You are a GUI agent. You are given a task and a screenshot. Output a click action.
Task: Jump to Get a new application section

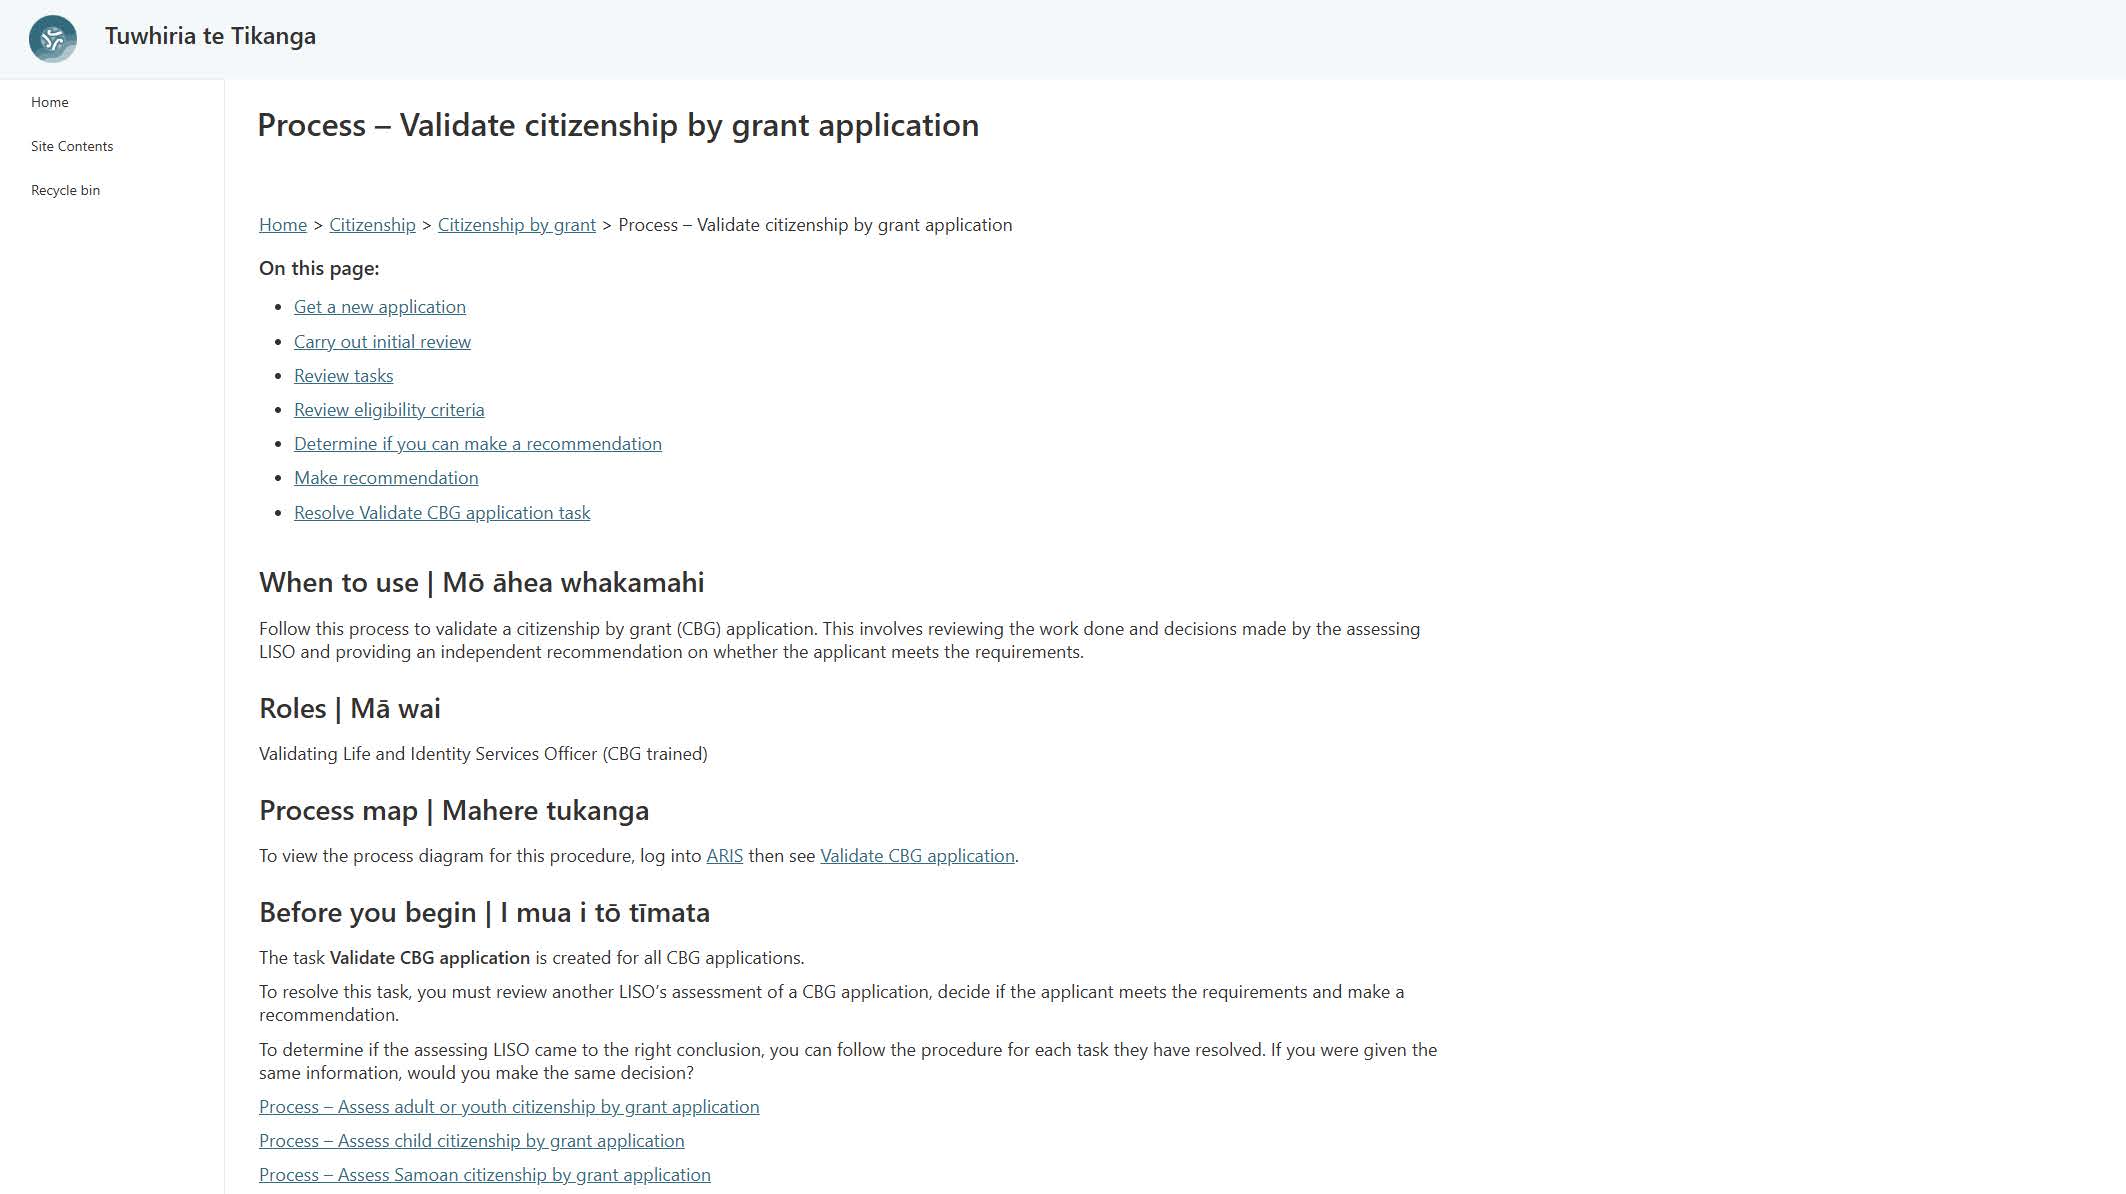[380, 307]
